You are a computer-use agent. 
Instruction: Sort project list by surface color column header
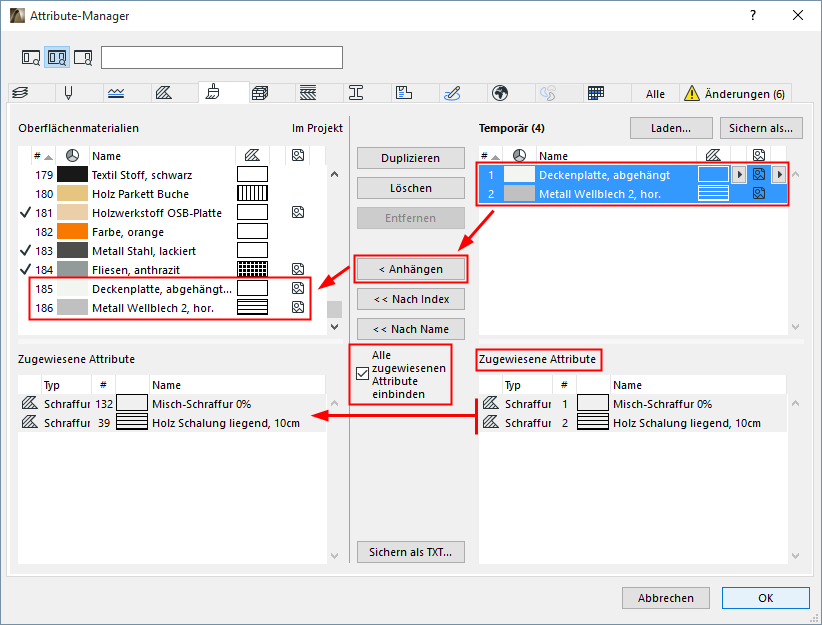click(72, 156)
